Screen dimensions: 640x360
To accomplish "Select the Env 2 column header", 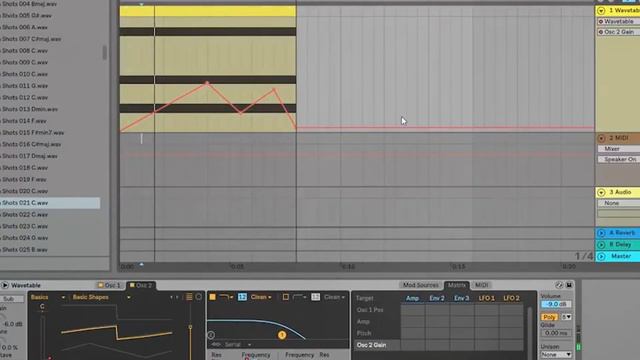I will tap(437, 298).
